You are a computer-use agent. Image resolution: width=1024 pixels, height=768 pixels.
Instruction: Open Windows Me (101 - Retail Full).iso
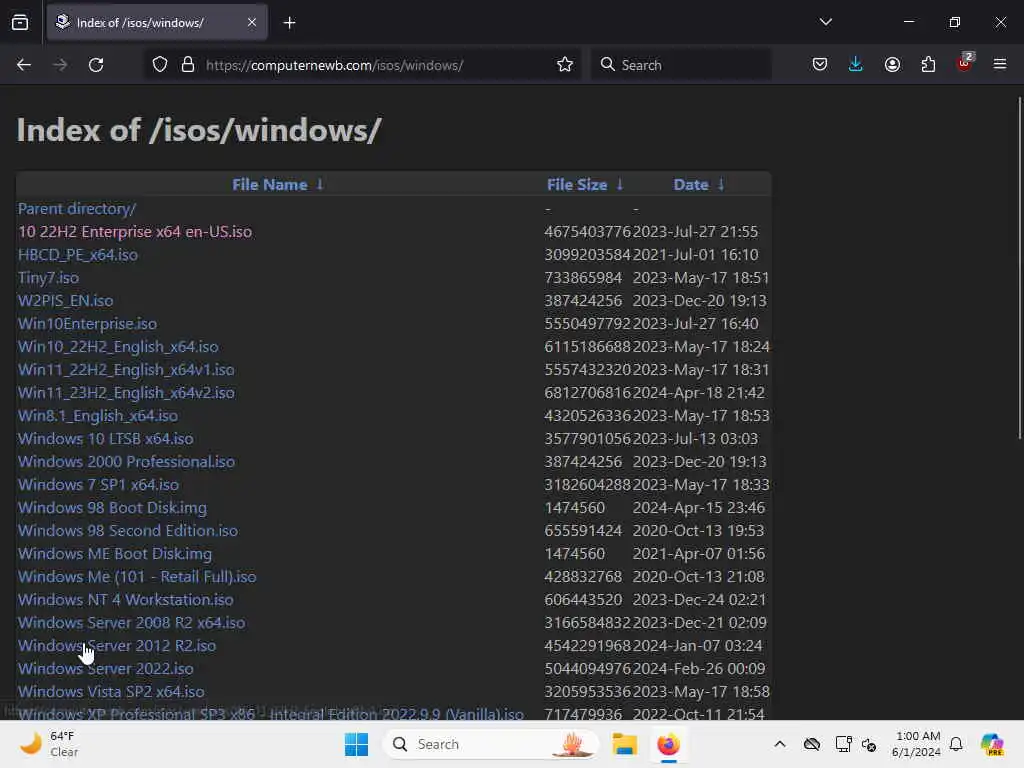tap(137, 577)
